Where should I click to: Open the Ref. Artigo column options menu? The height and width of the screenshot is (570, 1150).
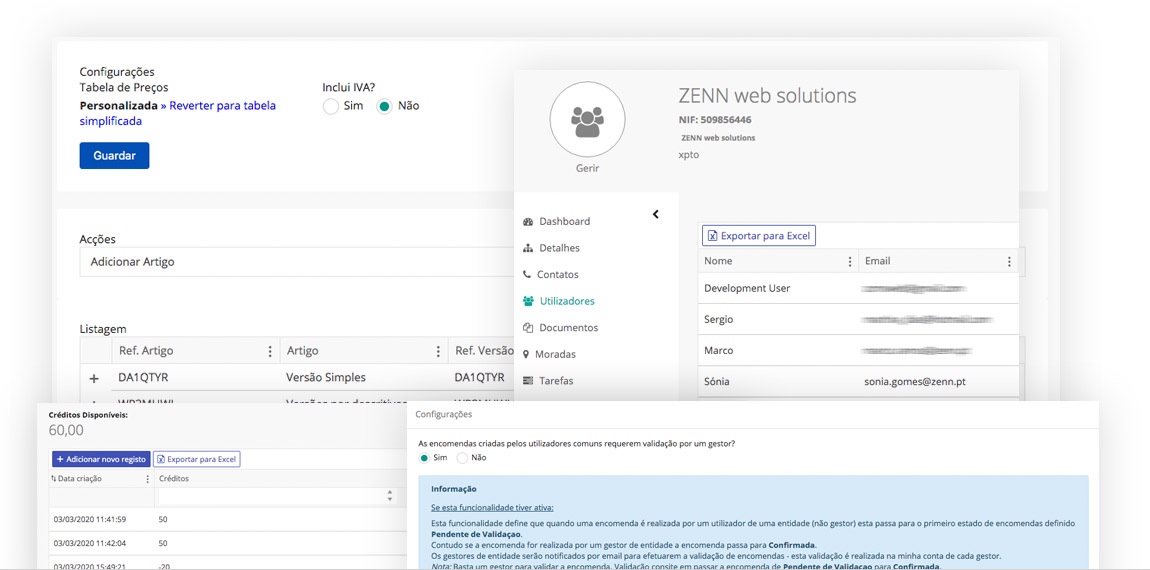pyautogui.click(x=270, y=351)
